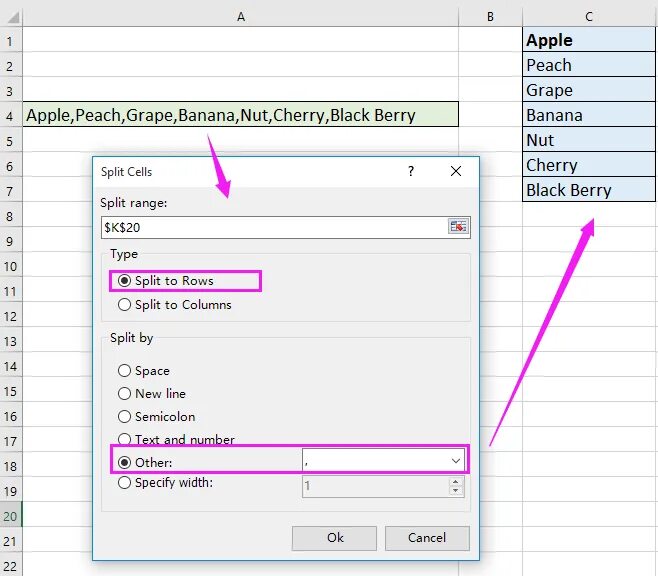Select the Cherry cell in column C
The height and width of the screenshot is (576, 658).
pos(589,164)
